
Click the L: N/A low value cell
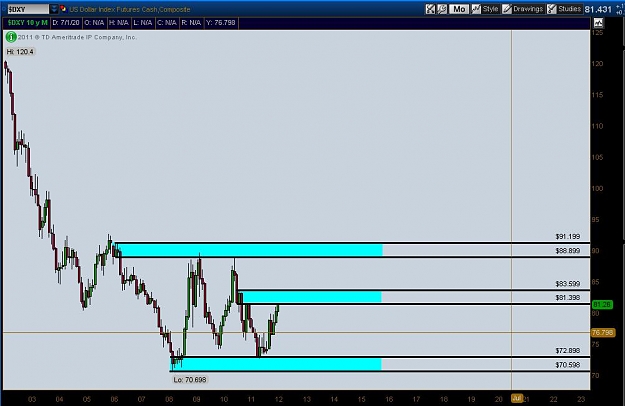[143, 23]
